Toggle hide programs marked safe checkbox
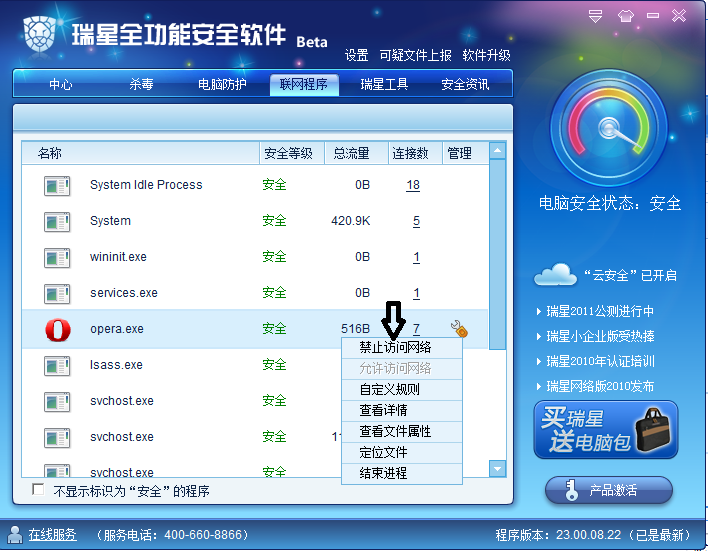Screen dimensions: 708x551 click(x=38, y=490)
